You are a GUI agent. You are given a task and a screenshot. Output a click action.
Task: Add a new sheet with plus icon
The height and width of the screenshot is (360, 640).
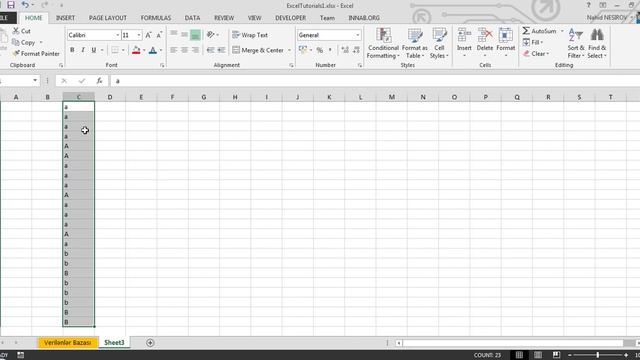click(150, 343)
